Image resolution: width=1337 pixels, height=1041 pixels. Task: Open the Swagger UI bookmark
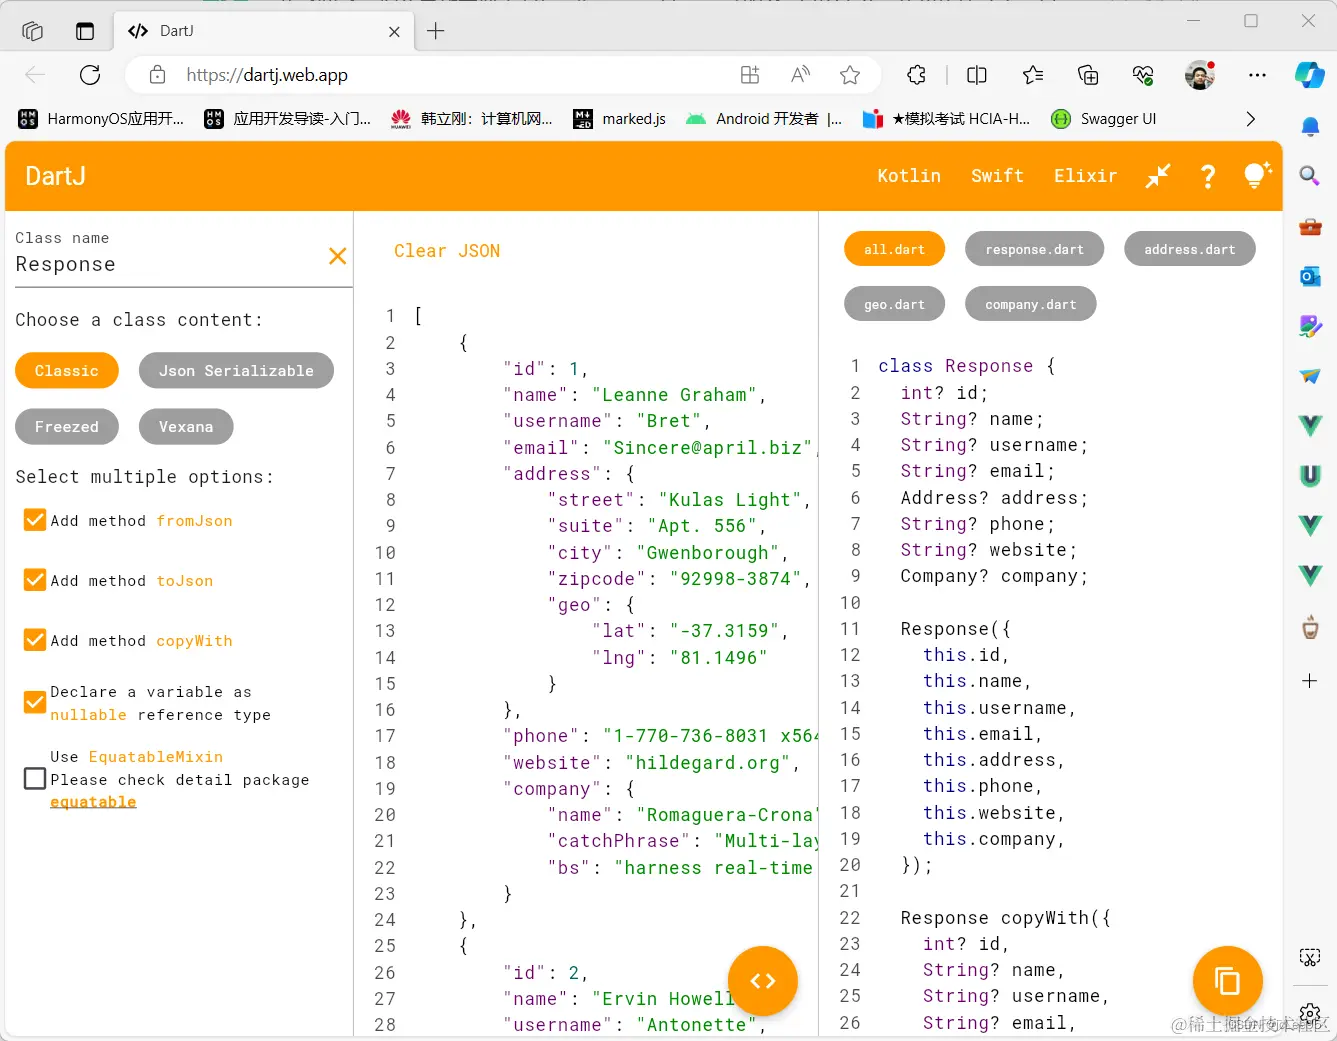point(1104,119)
